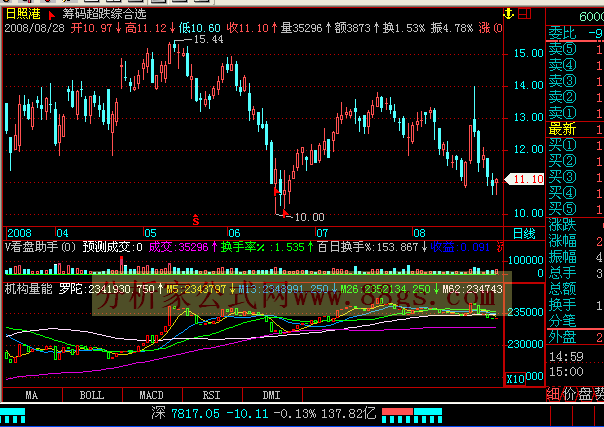Image resolution: width=604 pixels, height=427 pixels.
Task: Click the 深 index value 7817.05
Action: tap(195, 414)
